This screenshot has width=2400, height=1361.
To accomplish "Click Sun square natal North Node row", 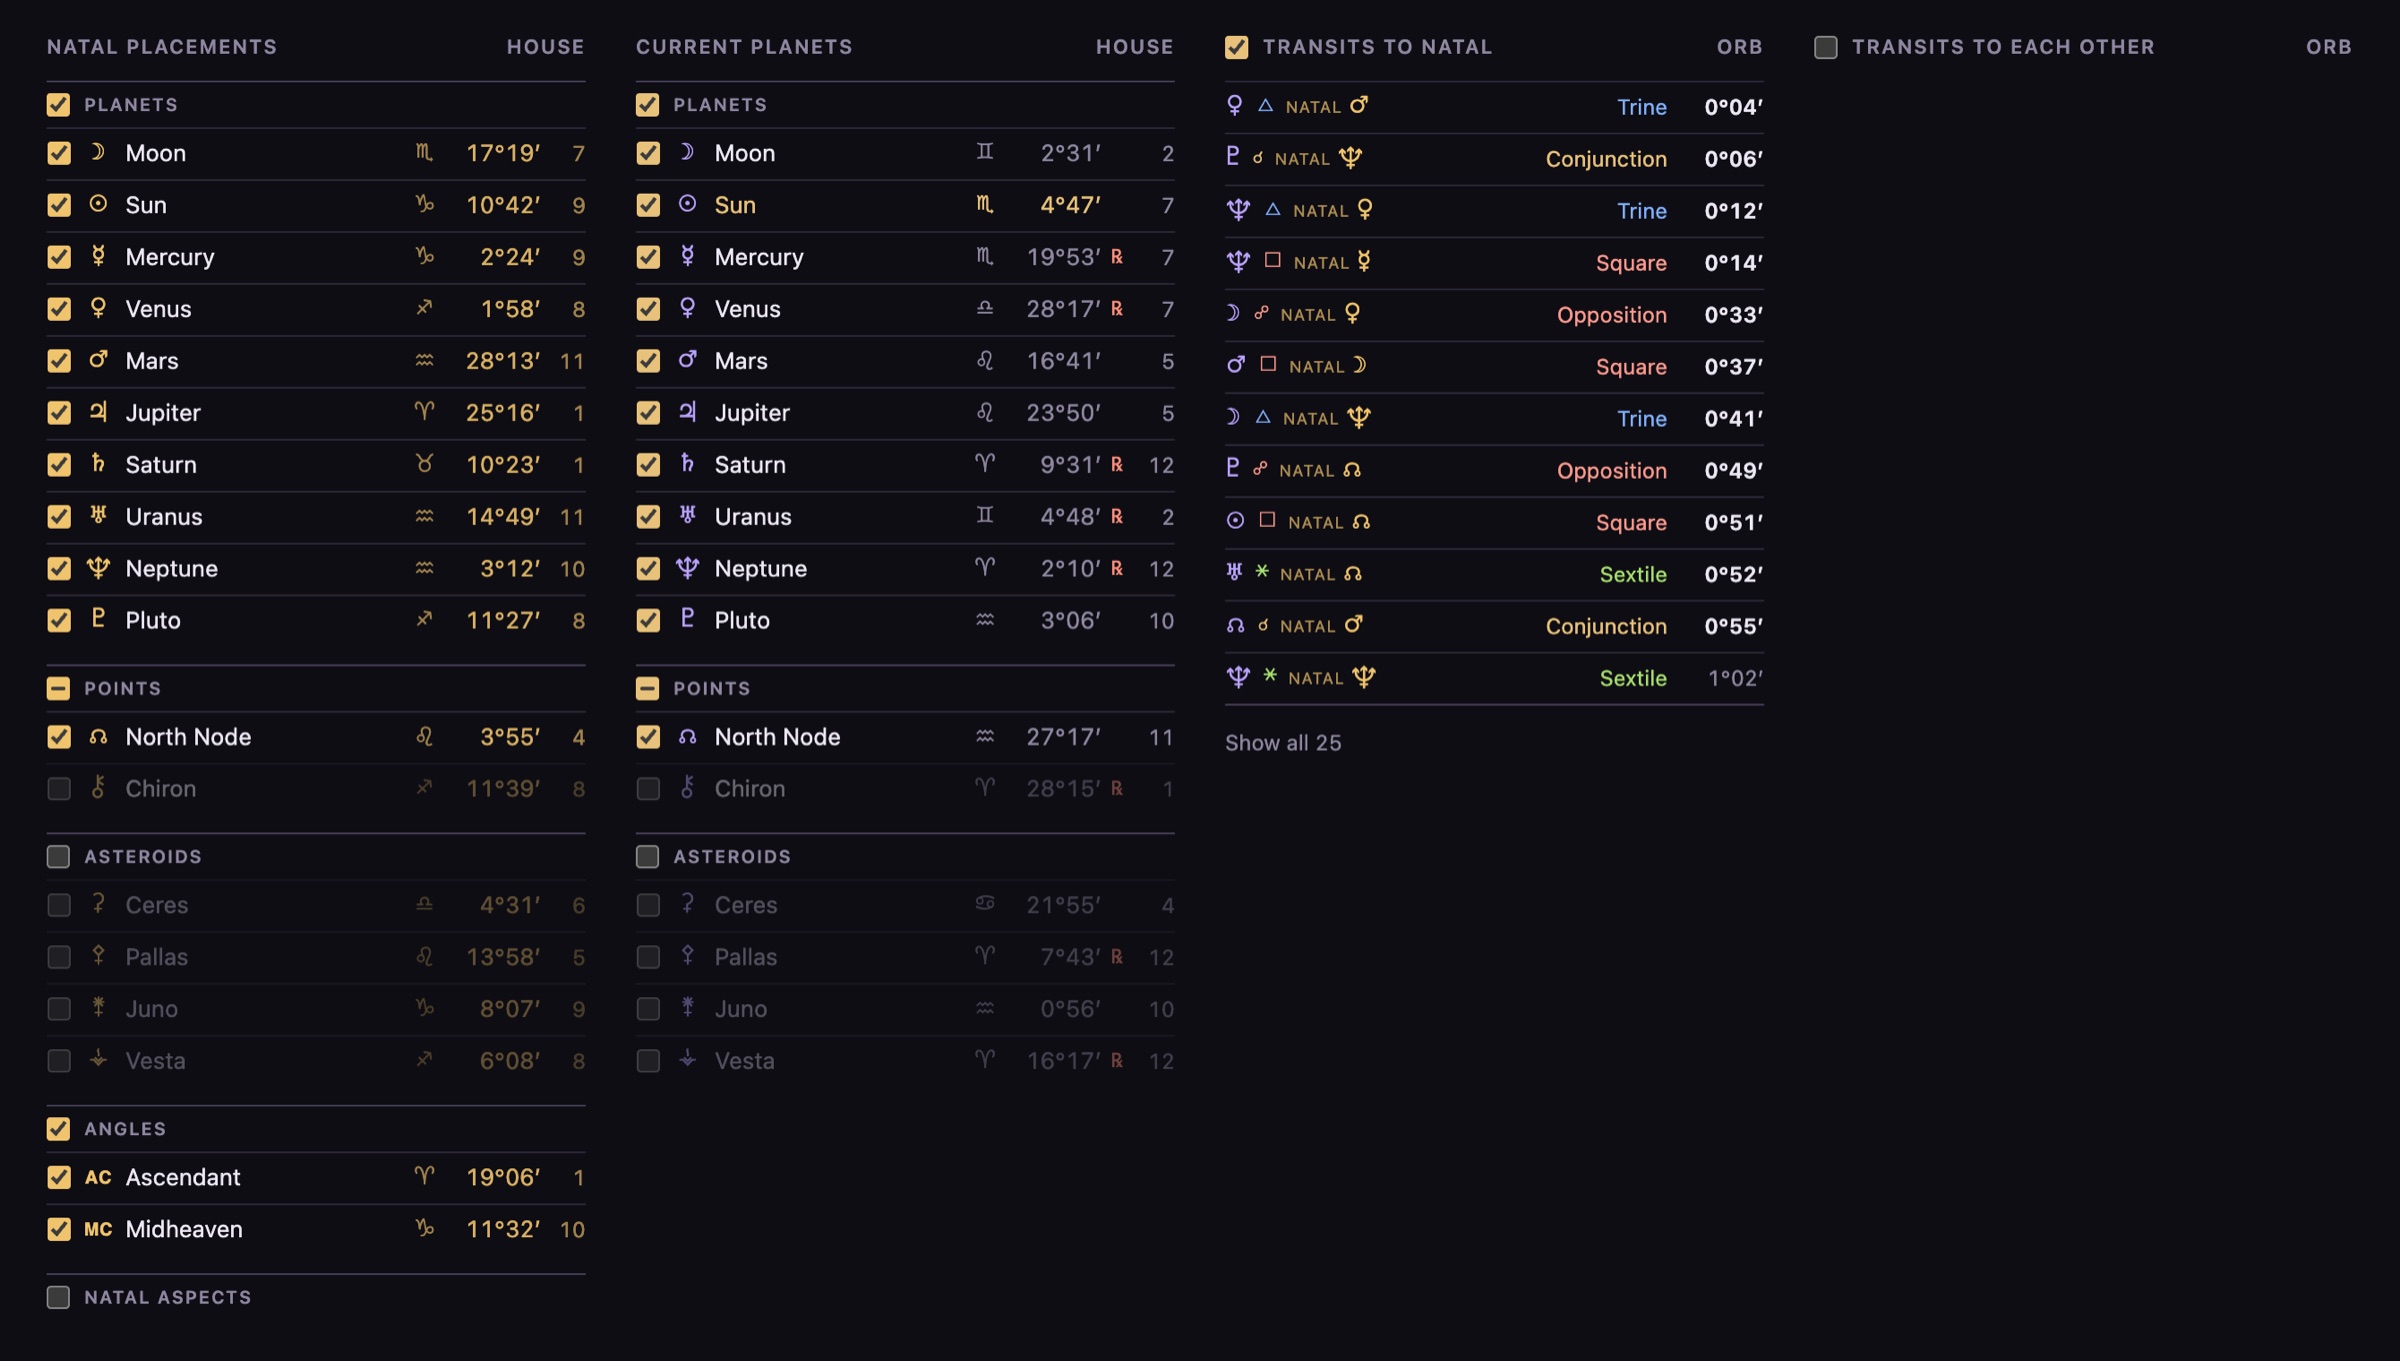I will 1494,523.
